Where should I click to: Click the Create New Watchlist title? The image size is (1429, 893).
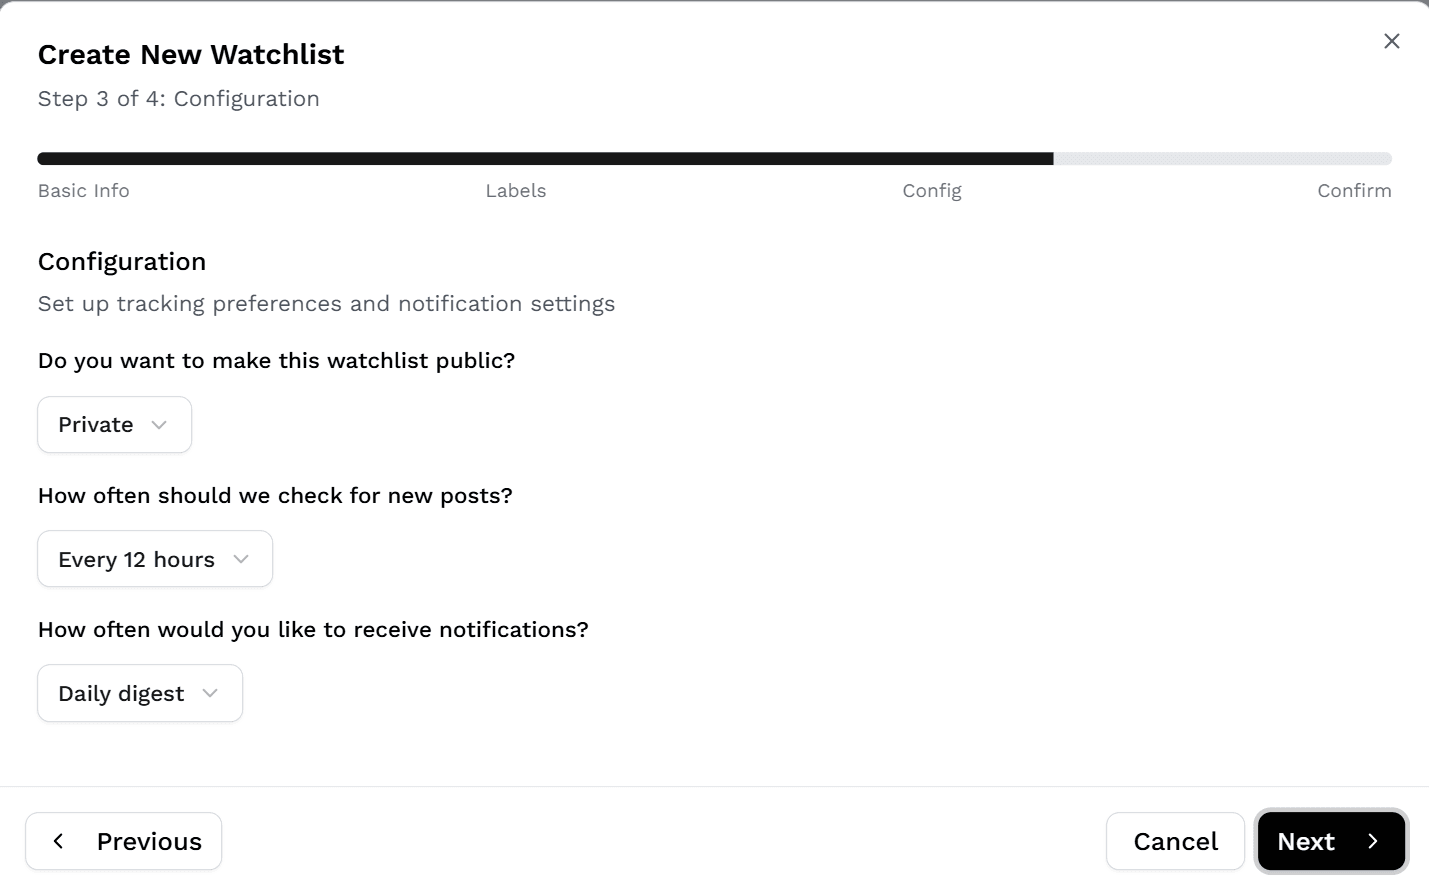[190, 54]
